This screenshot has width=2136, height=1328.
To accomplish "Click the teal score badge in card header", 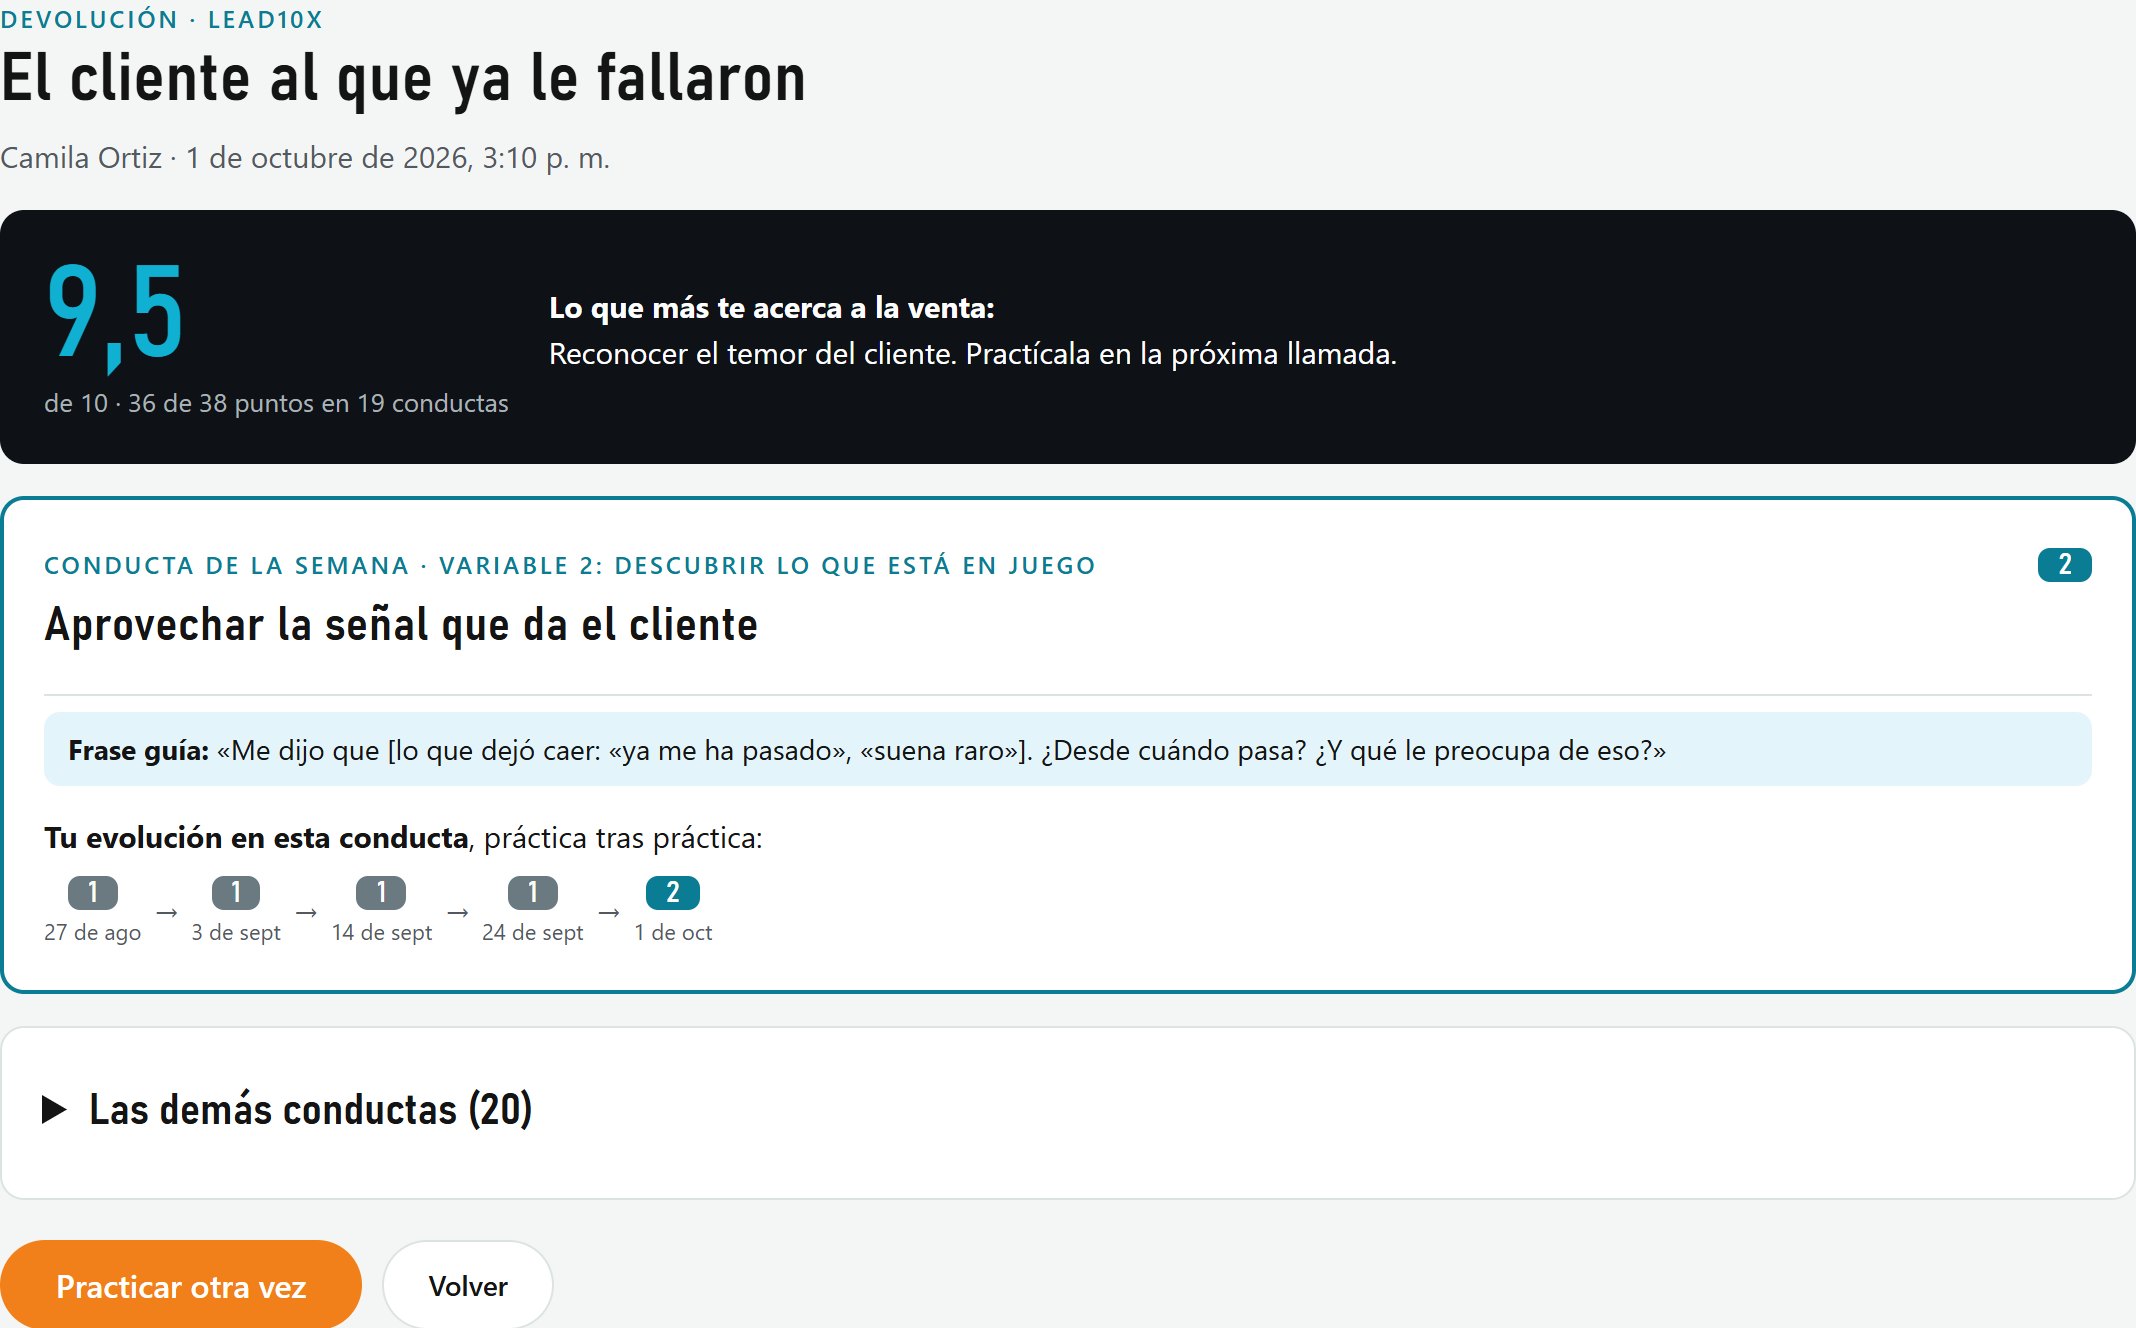I will point(2064,565).
